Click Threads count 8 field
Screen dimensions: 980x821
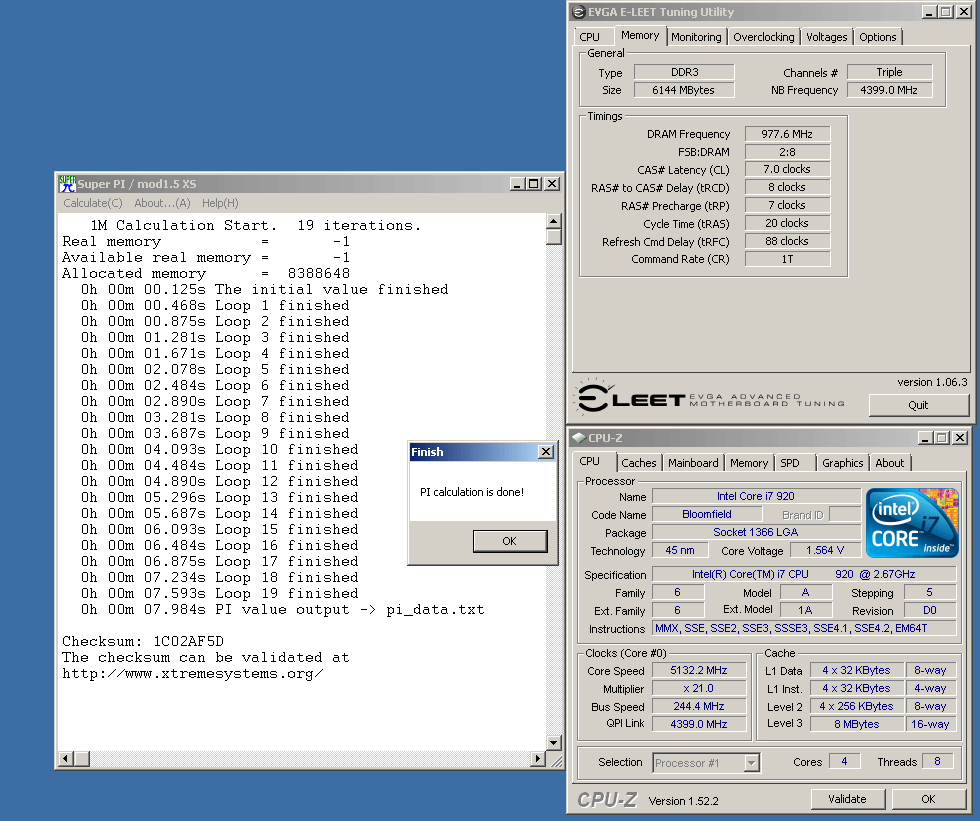[937, 761]
